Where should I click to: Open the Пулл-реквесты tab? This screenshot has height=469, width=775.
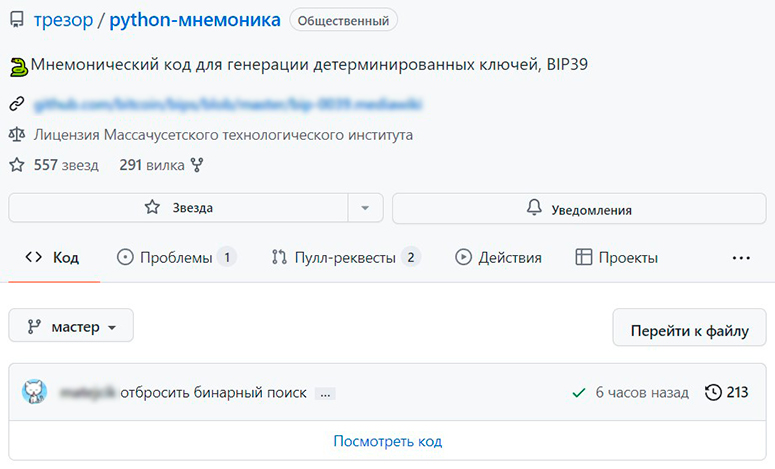[345, 258]
